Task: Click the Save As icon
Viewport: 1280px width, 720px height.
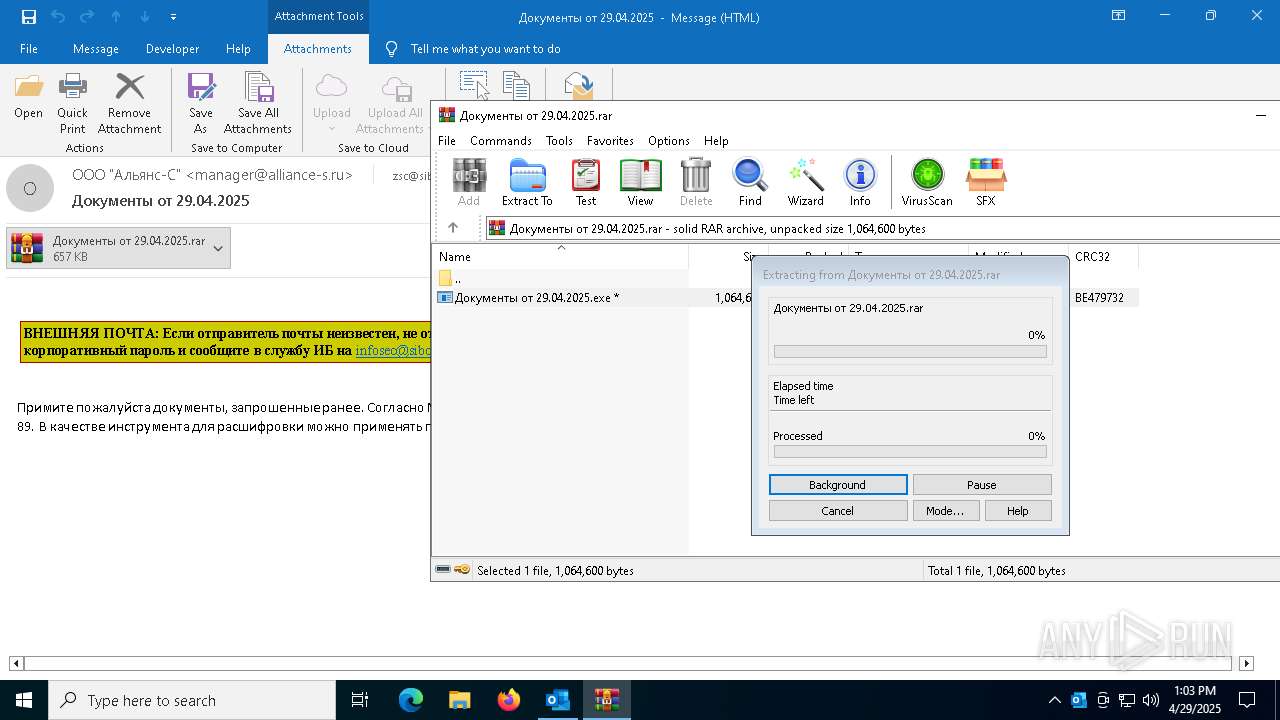Action: [201, 103]
